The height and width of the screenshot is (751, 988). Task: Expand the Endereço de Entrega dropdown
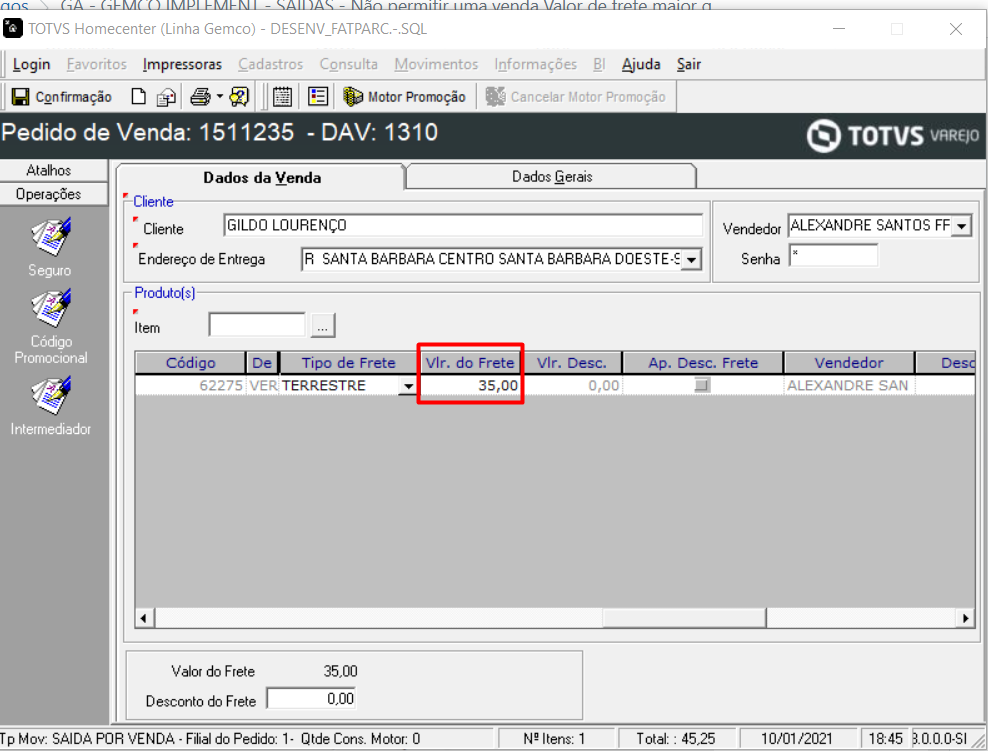pyautogui.click(x=691, y=260)
